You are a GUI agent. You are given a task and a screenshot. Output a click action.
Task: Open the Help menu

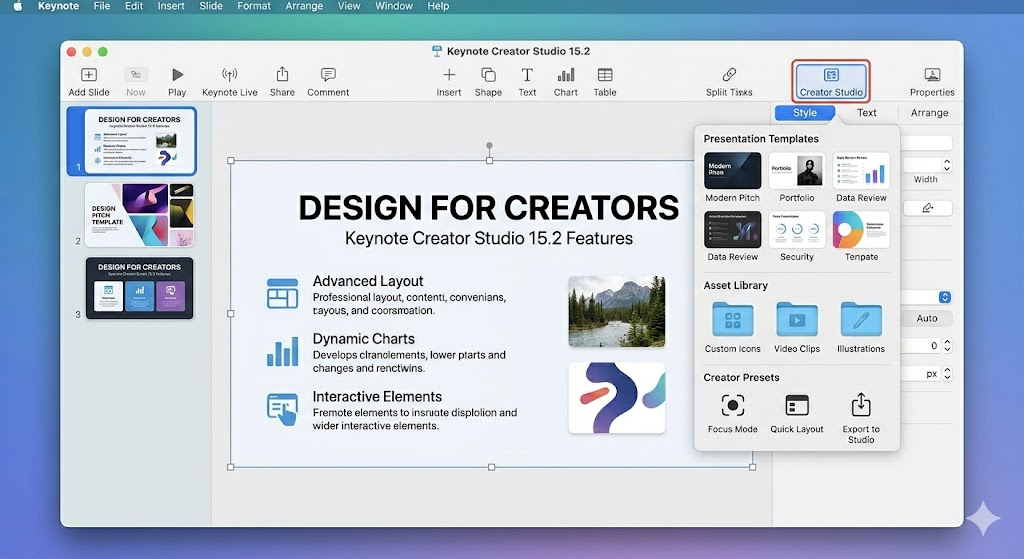point(438,6)
